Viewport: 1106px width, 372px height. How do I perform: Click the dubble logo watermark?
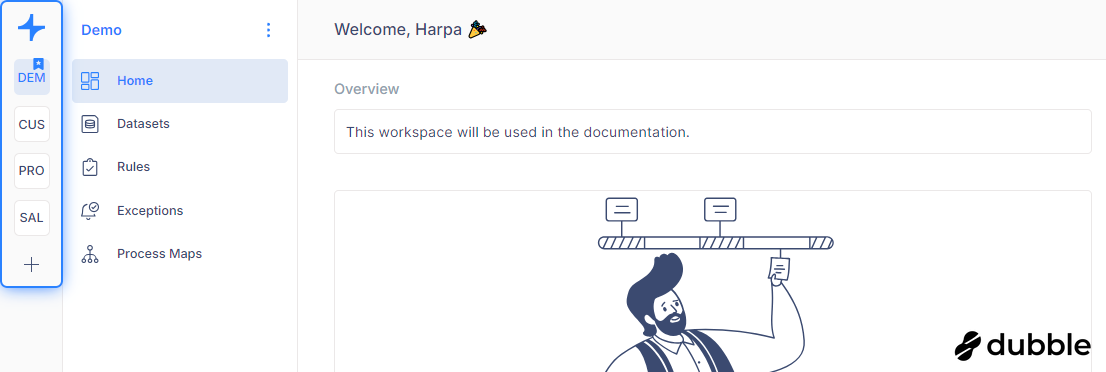[x=1022, y=344]
